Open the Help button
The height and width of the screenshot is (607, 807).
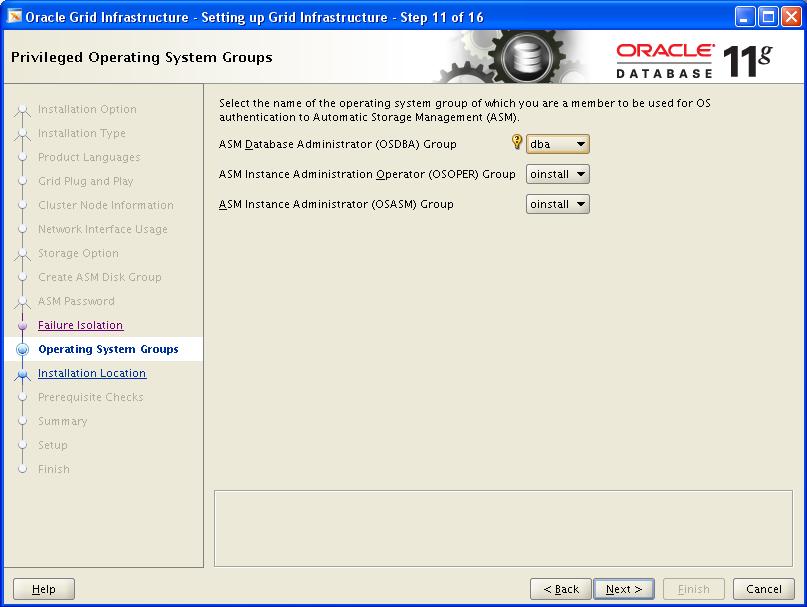pyautogui.click(x=44, y=589)
